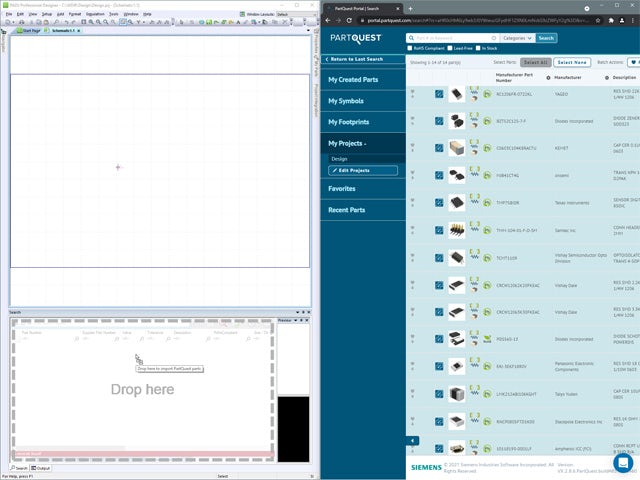Open a new browser tab
This screenshot has width=640, height=480.
pyautogui.click(x=410, y=8)
